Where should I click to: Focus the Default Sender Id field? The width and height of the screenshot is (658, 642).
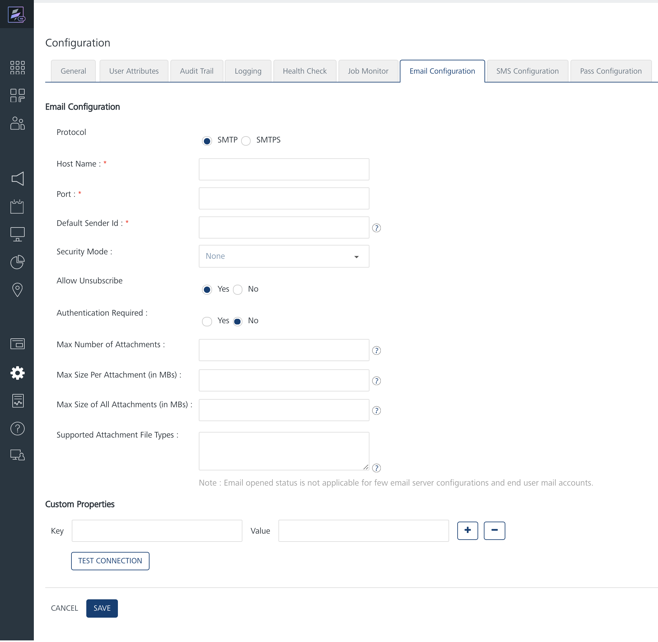[x=284, y=228]
